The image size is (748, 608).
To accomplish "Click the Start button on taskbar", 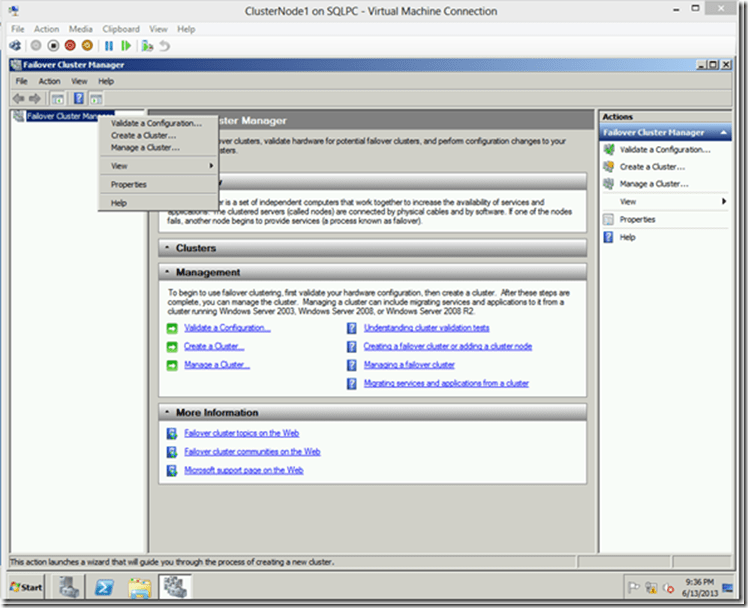I will point(26,586).
